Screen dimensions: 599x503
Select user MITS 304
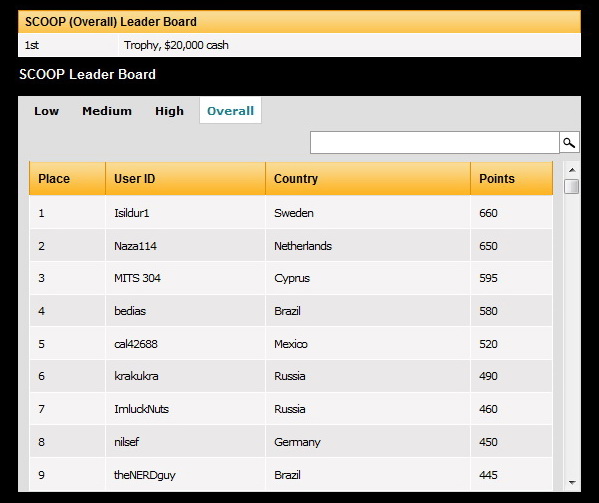[x=137, y=278]
